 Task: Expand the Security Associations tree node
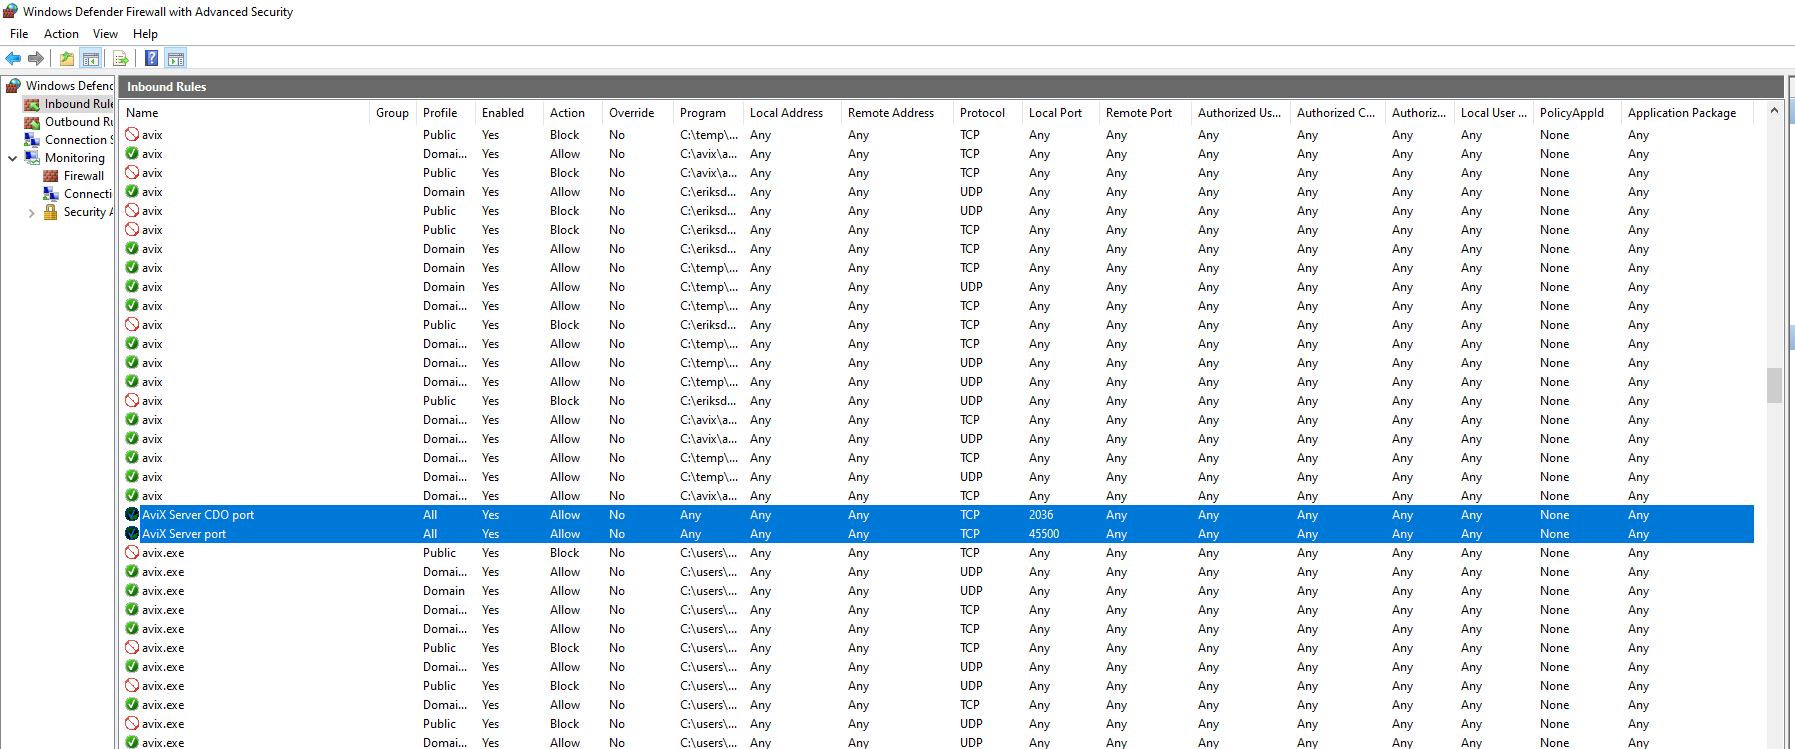pyautogui.click(x=31, y=213)
